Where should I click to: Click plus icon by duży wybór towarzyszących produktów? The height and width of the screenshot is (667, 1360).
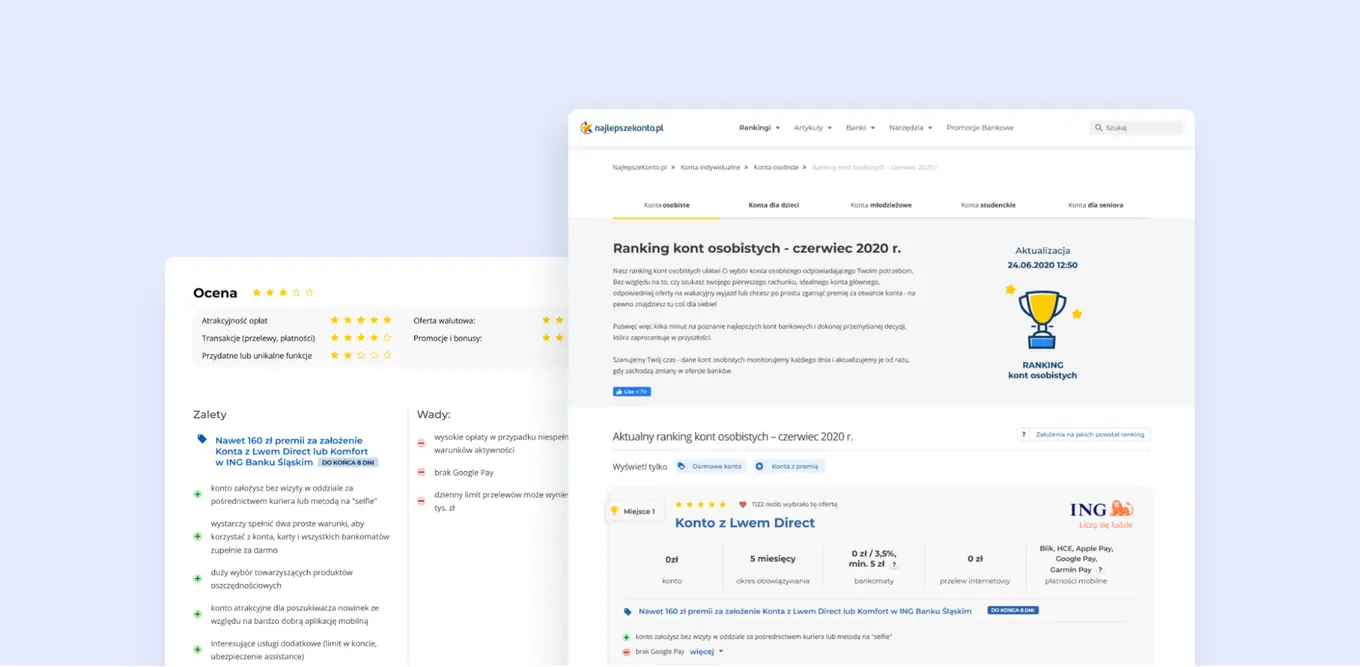pos(198,579)
